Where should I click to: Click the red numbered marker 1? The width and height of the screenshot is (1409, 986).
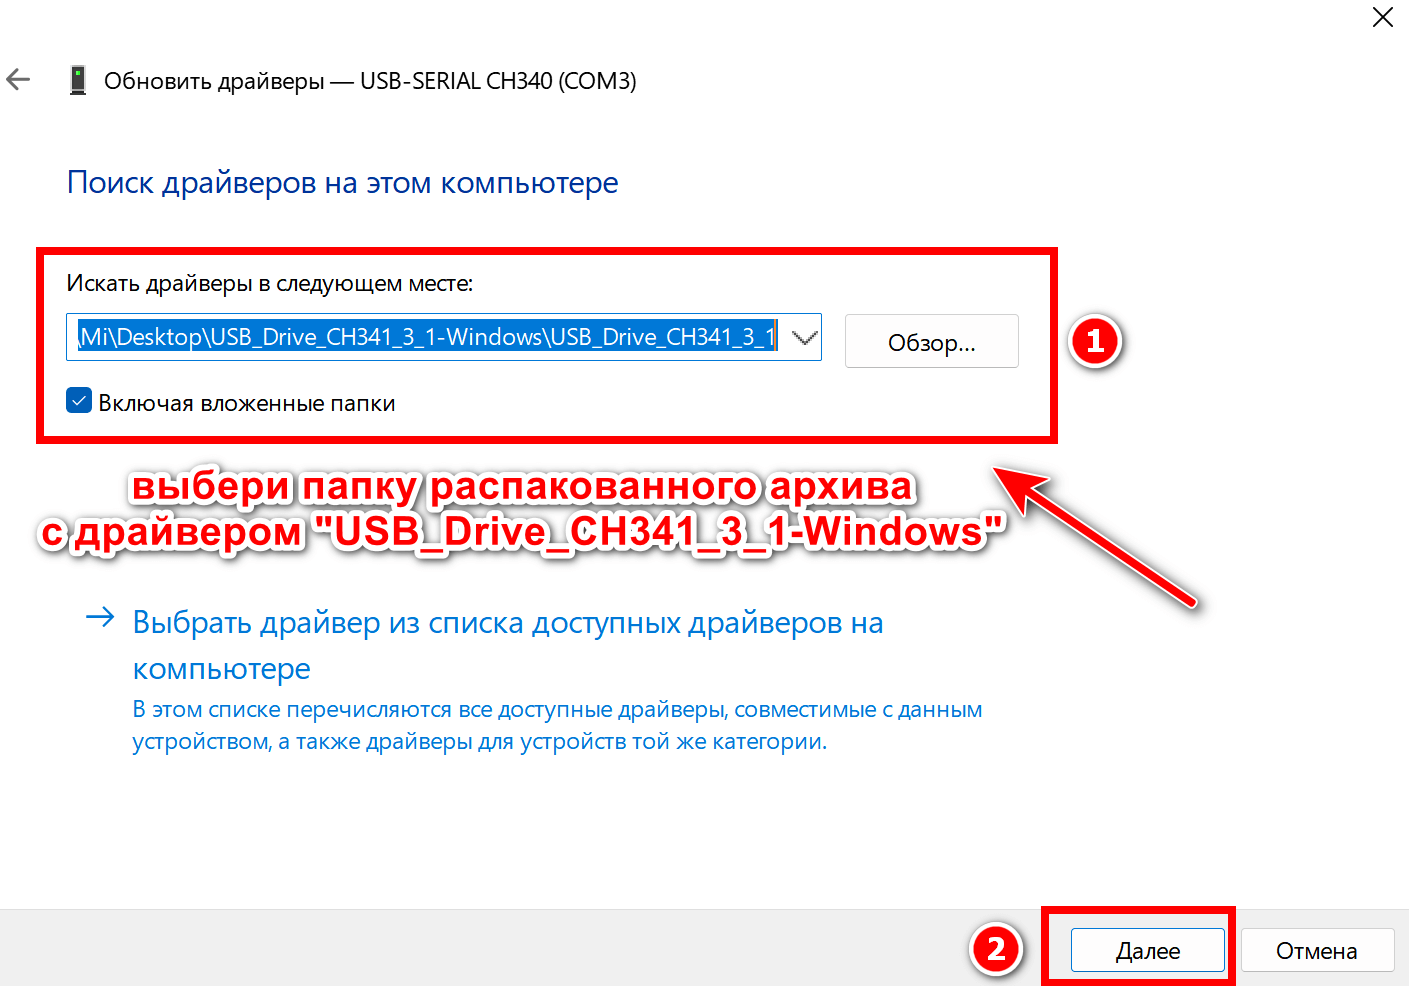coord(1095,341)
